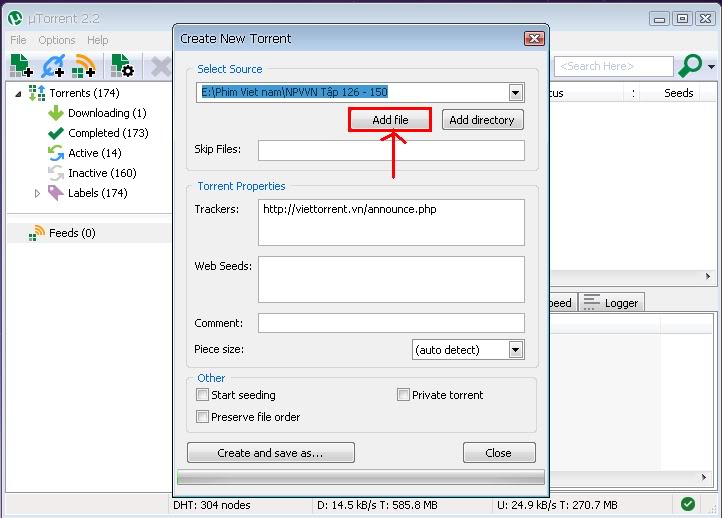
Task: Click the download speed status entry
Action: tap(377, 505)
